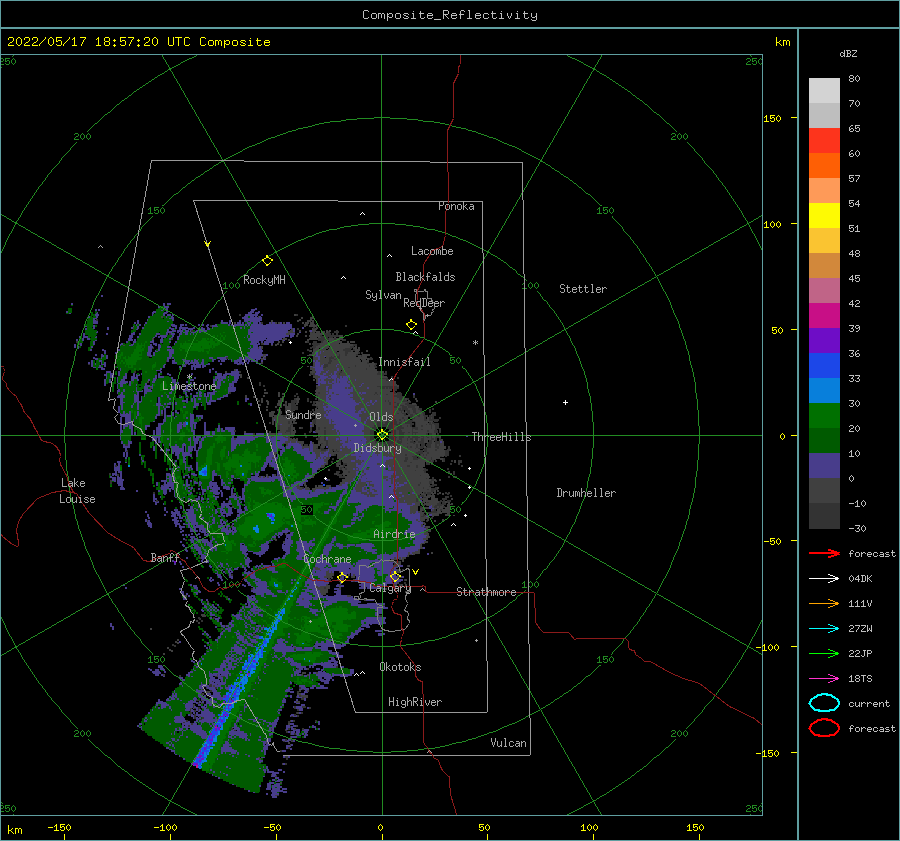Click the Airdrie label
Image resolution: width=900 pixels, height=841 pixels.
pyautogui.click(x=394, y=534)
